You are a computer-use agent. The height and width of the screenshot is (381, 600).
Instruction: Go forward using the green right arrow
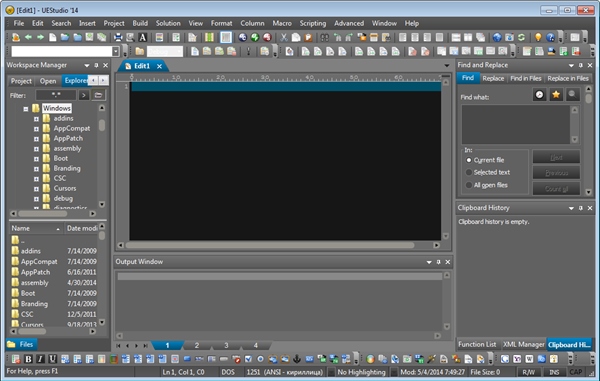pos(41,37)
